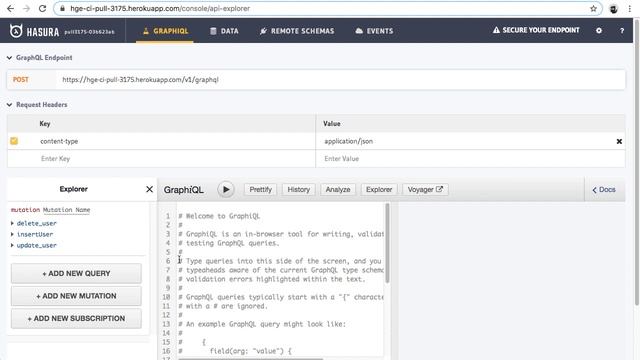Switch to the GraphiQL tab

point(165,31)
